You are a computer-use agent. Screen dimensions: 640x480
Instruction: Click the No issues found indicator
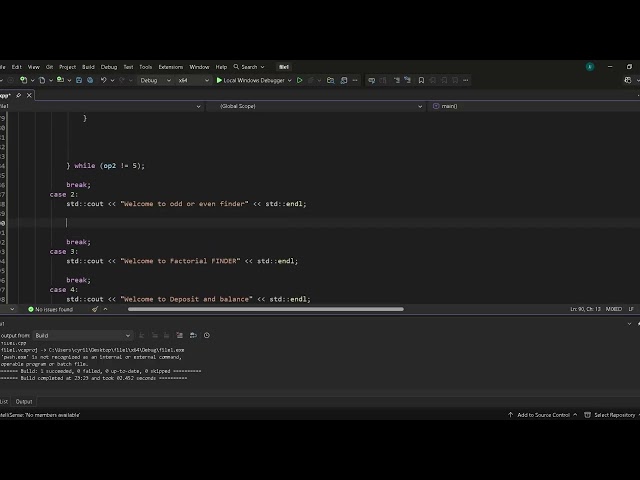50,309
